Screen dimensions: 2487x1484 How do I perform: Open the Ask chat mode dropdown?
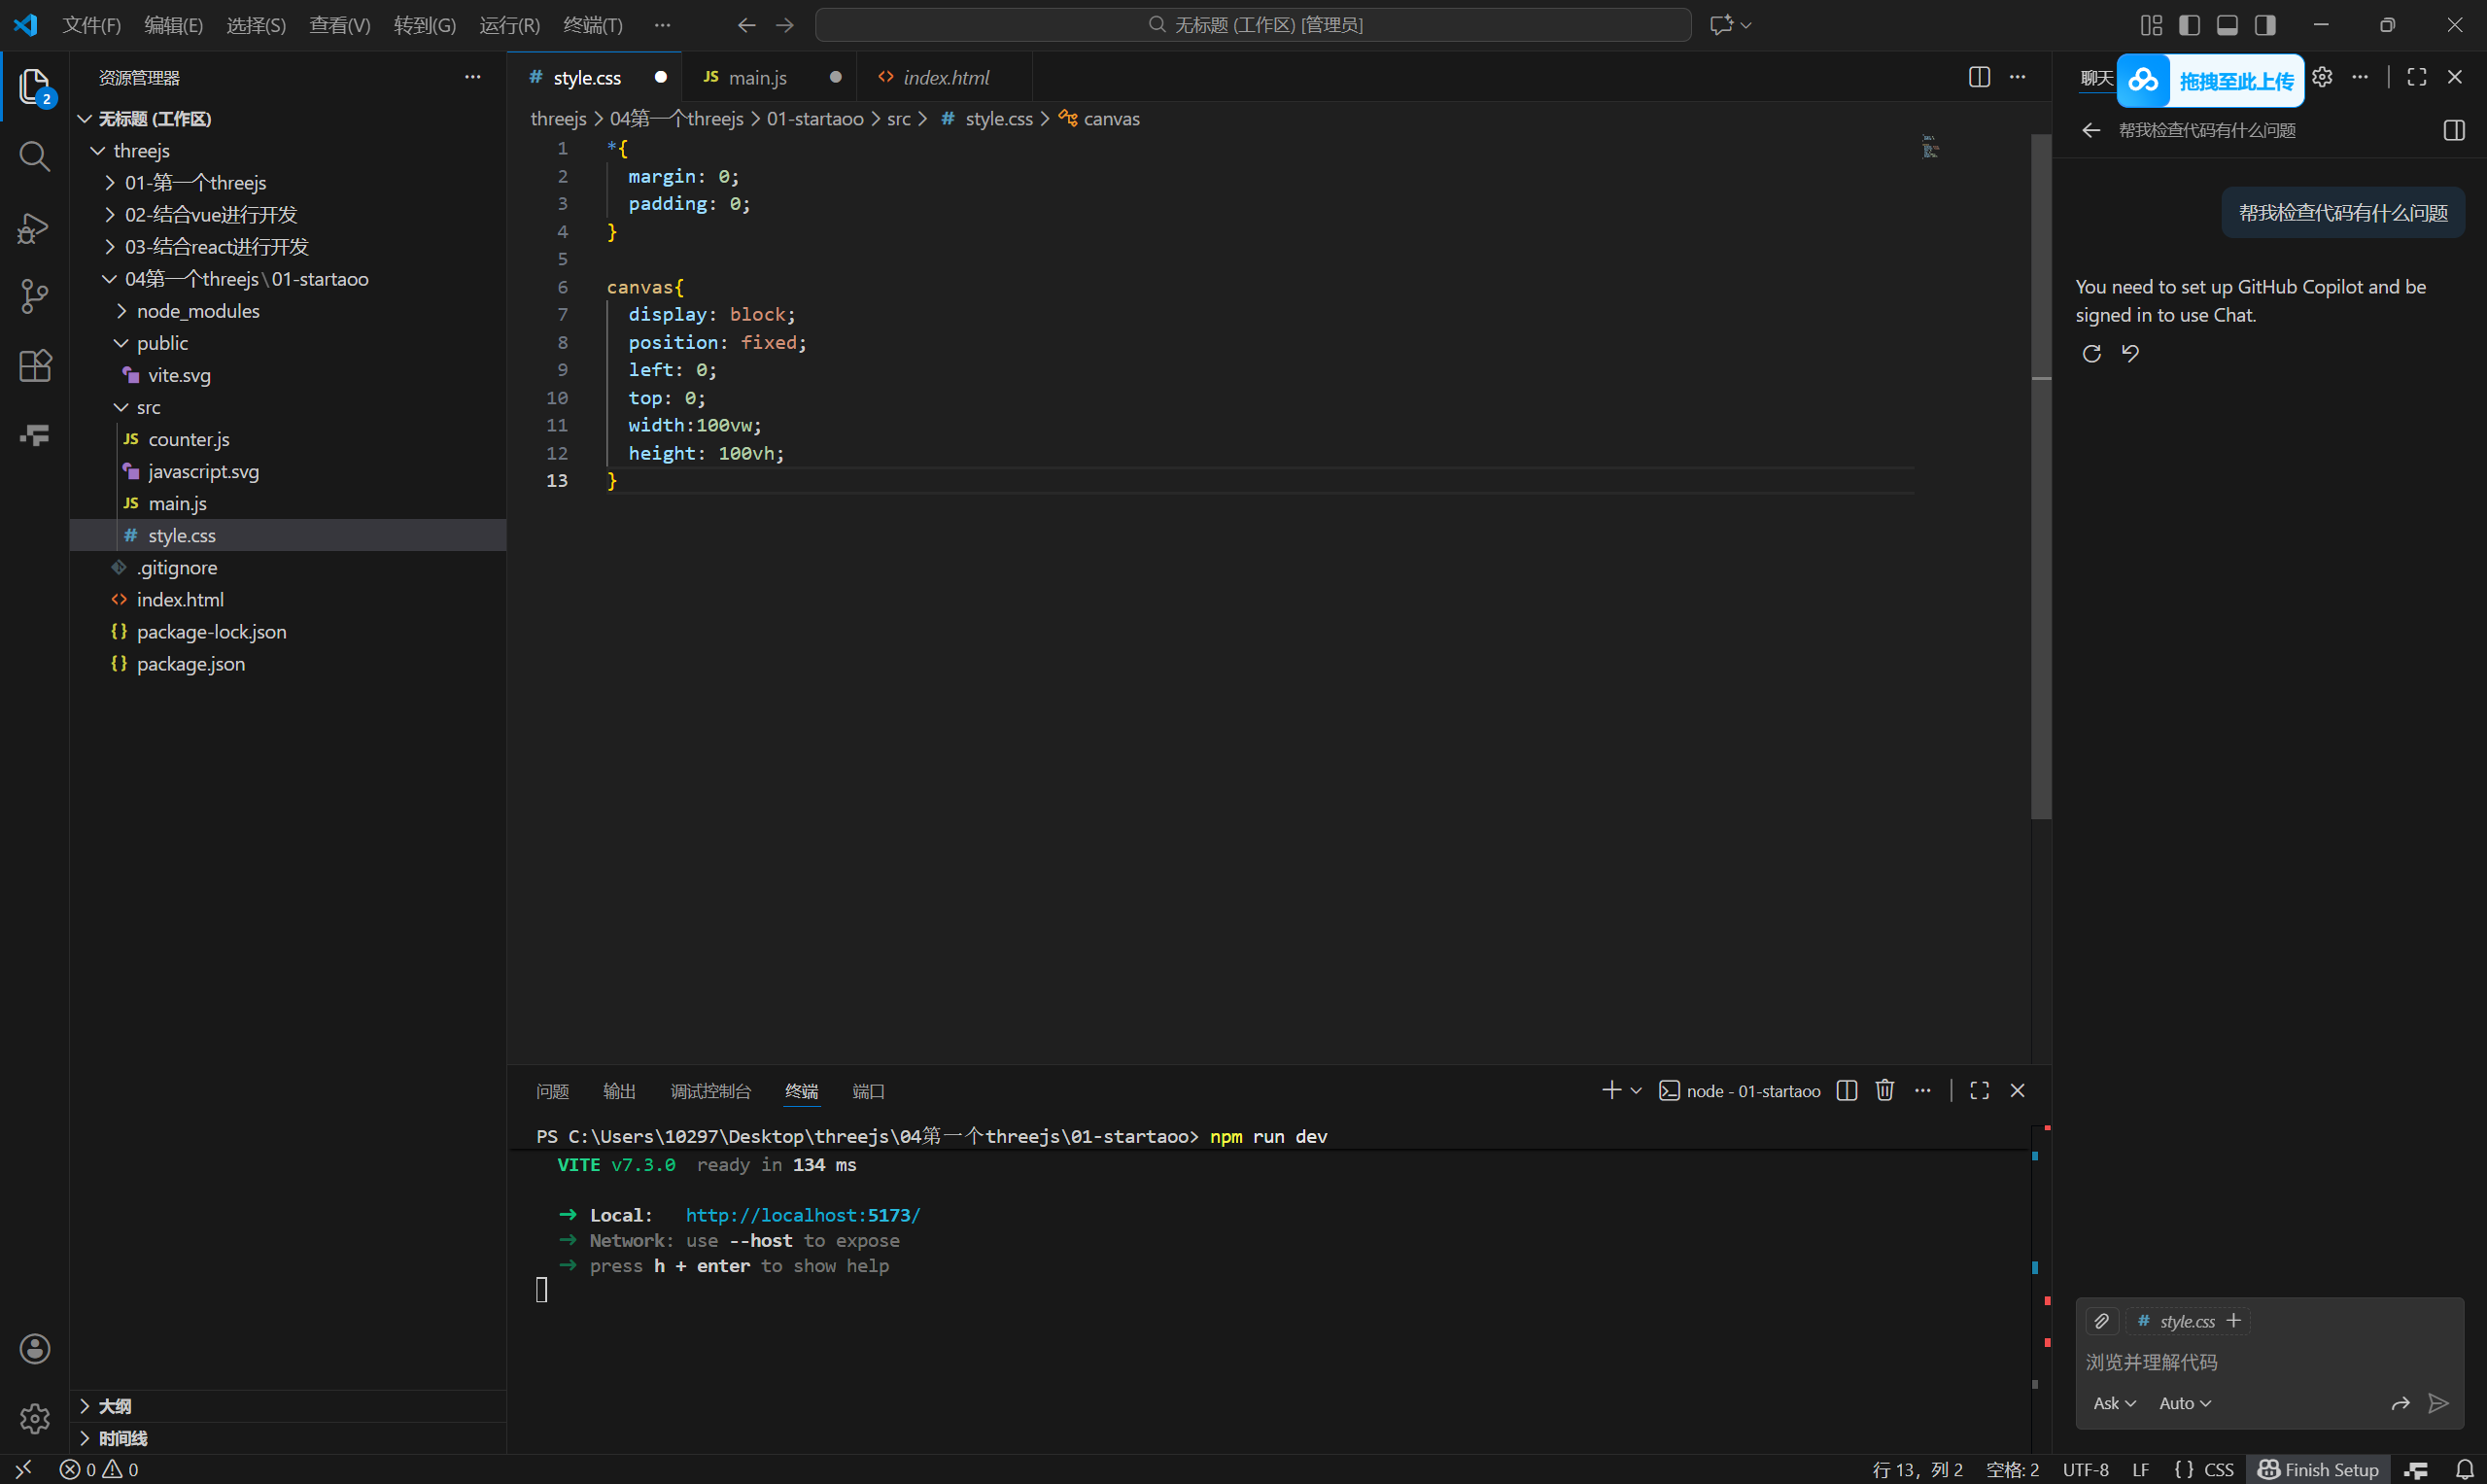[2114, 1403]
